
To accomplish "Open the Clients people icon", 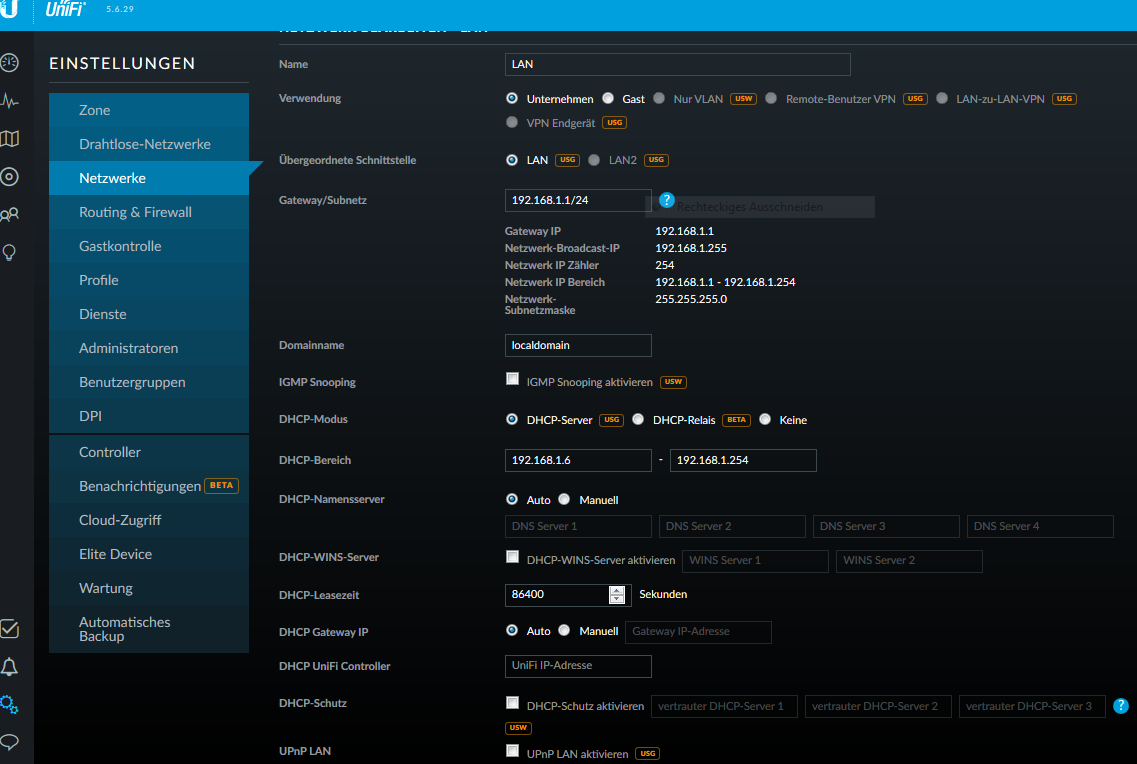I will (9, 215).
